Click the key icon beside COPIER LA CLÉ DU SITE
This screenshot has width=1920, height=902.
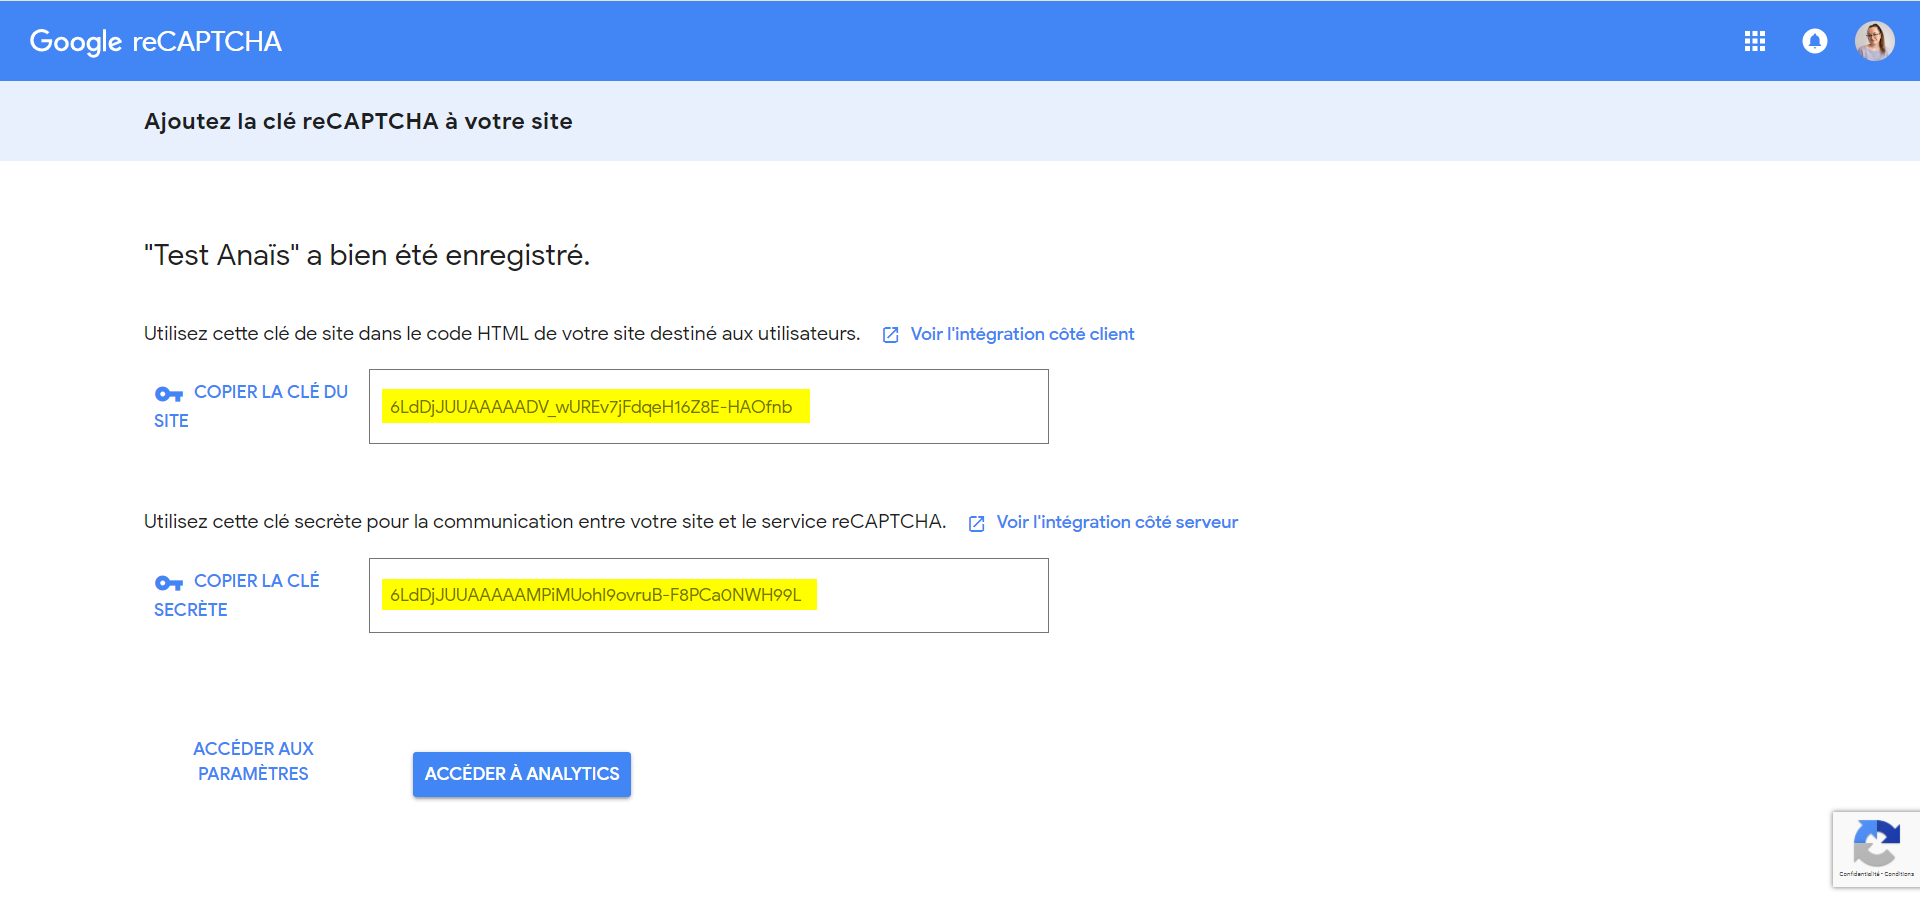pos(169,394)
